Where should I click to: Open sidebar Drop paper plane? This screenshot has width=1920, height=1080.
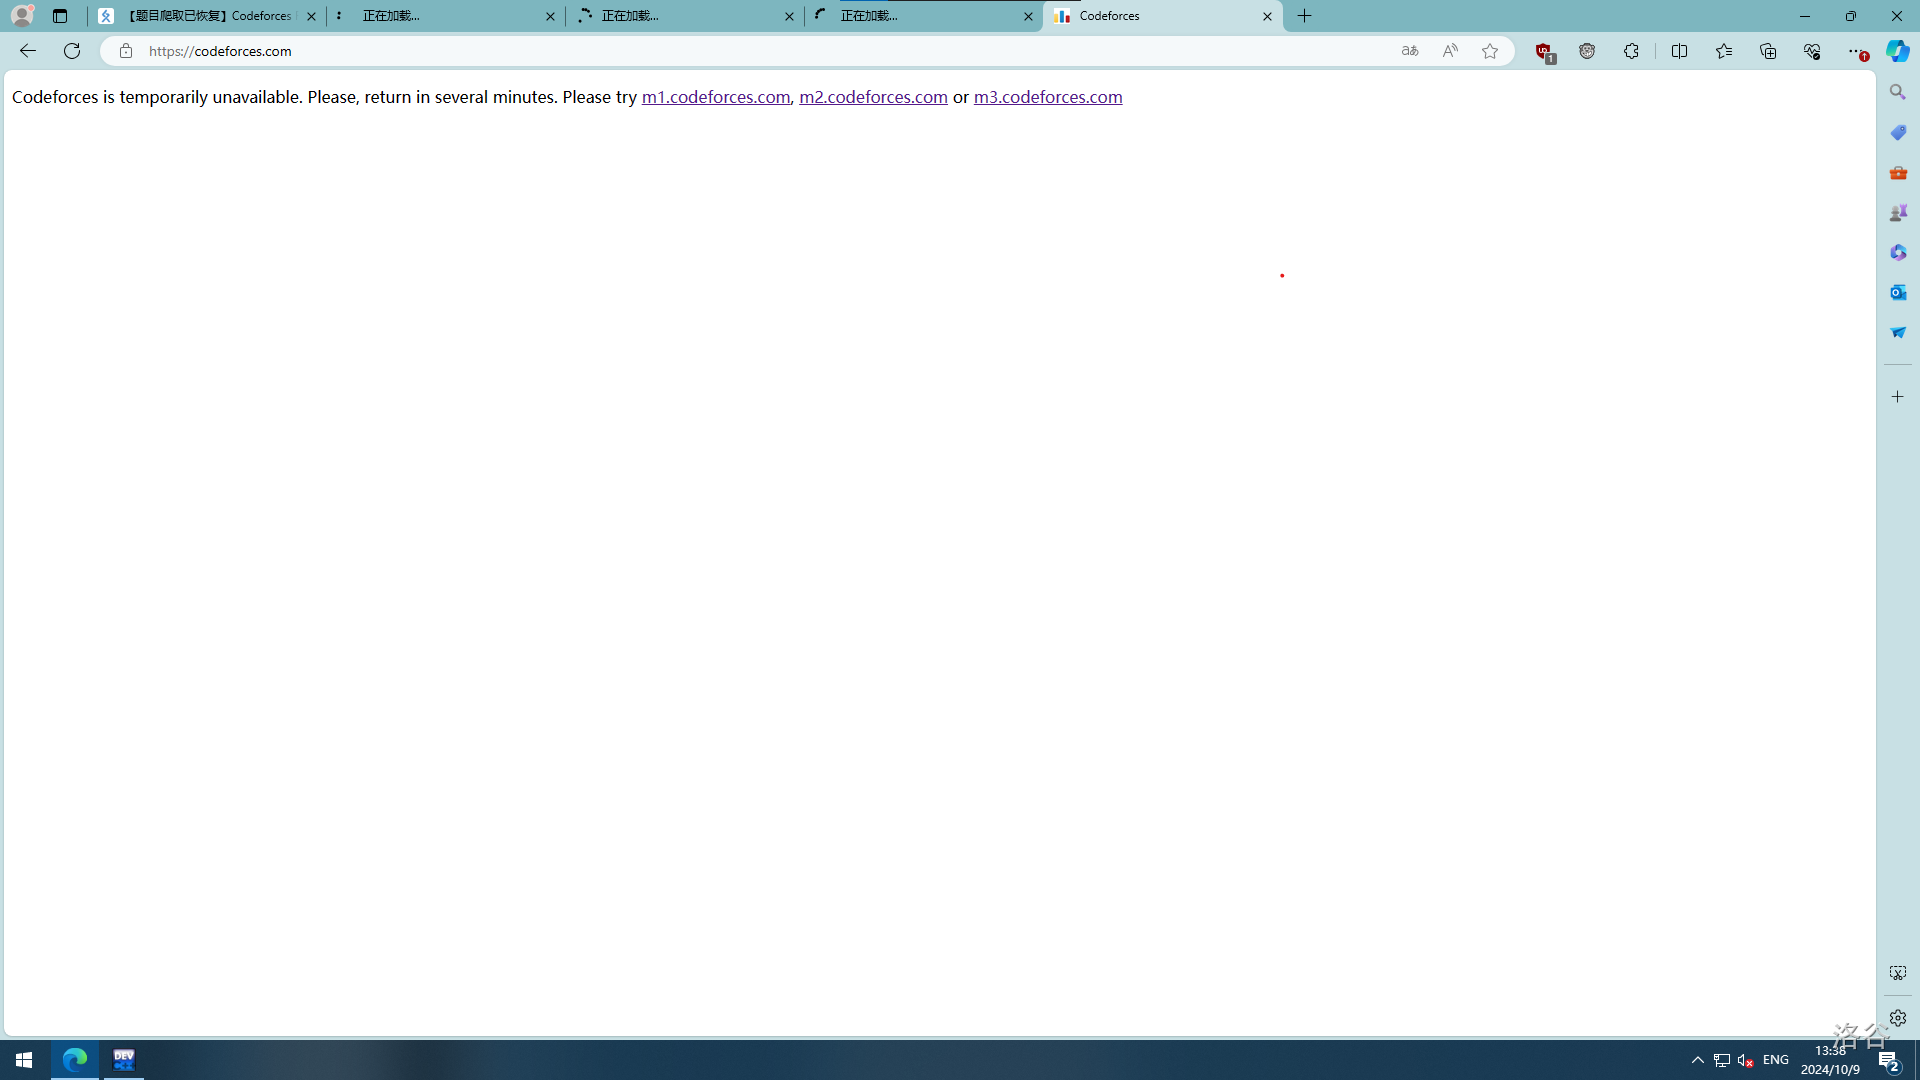[x=1898, y=332]
